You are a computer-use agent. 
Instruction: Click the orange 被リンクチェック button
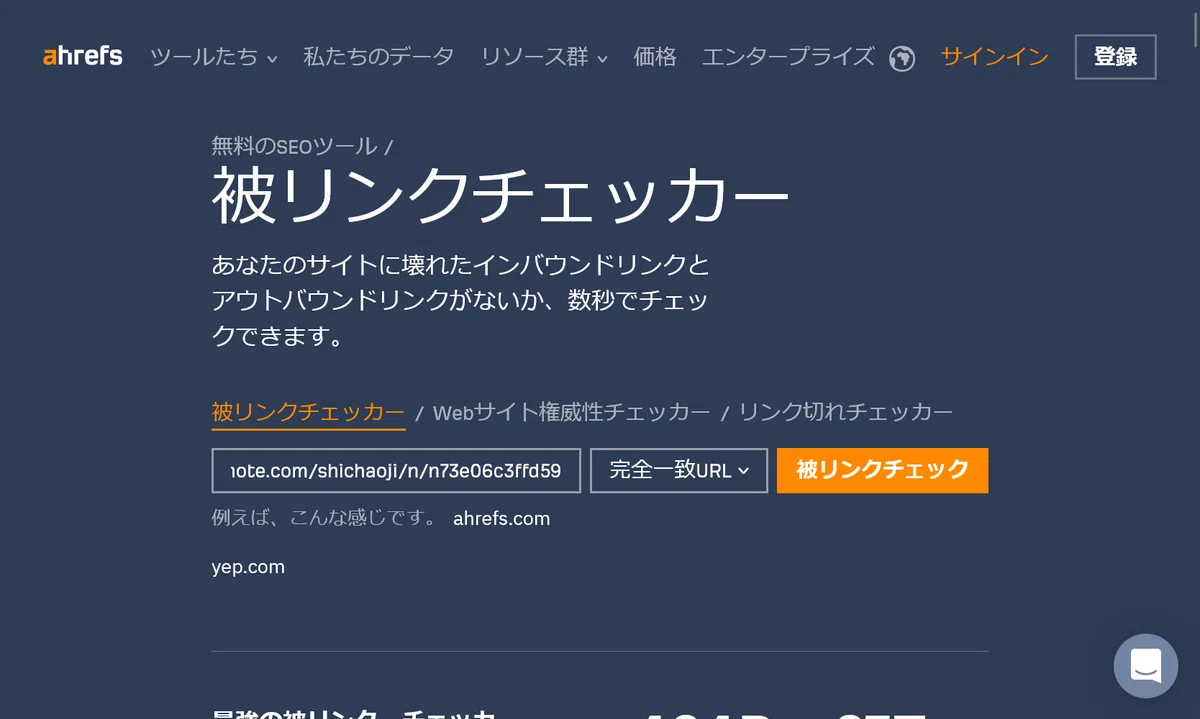click(x=883, y=470)
